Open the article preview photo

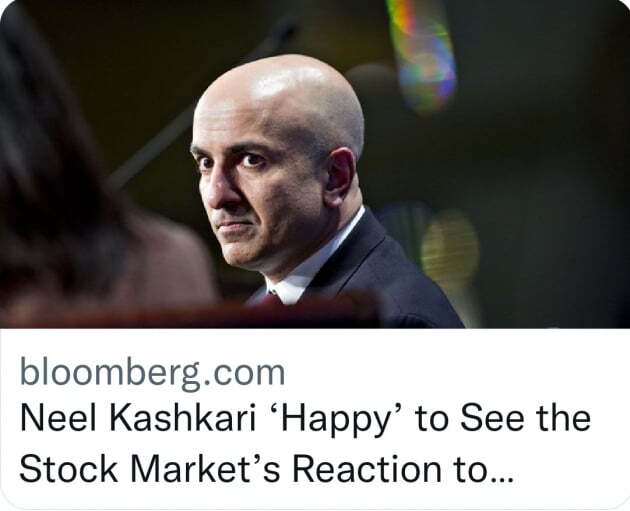[x=315, y=164]
